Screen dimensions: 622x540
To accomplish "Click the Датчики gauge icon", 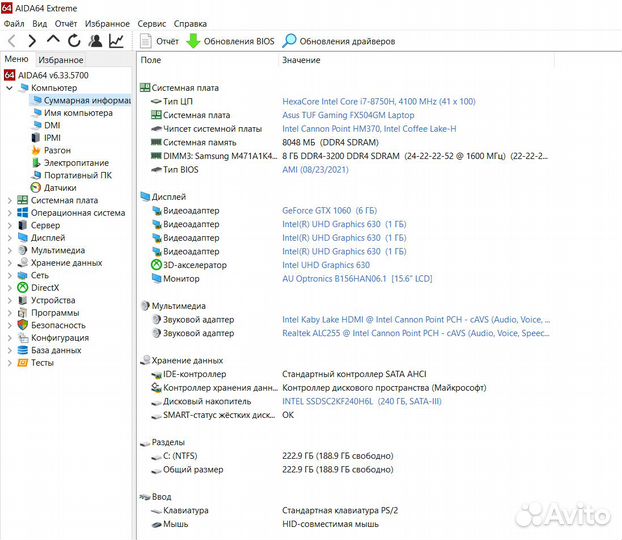I will (x=36, y=187).
